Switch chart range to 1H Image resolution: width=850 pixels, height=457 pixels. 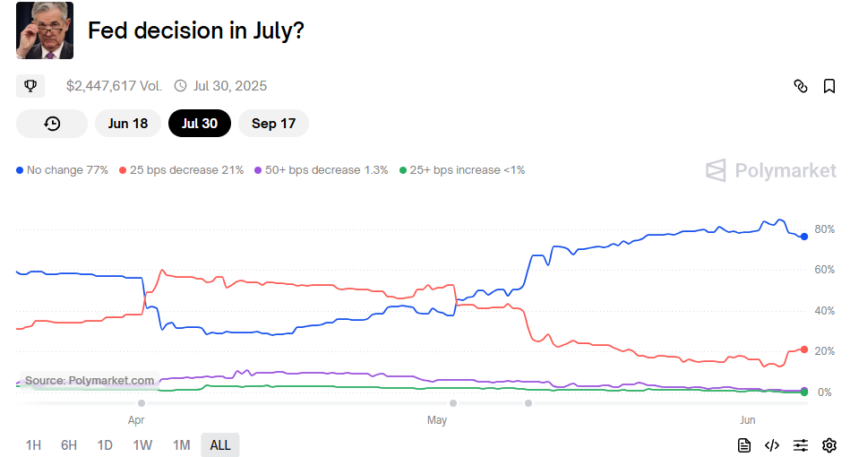pyautogui.click(x=34, y=446)
